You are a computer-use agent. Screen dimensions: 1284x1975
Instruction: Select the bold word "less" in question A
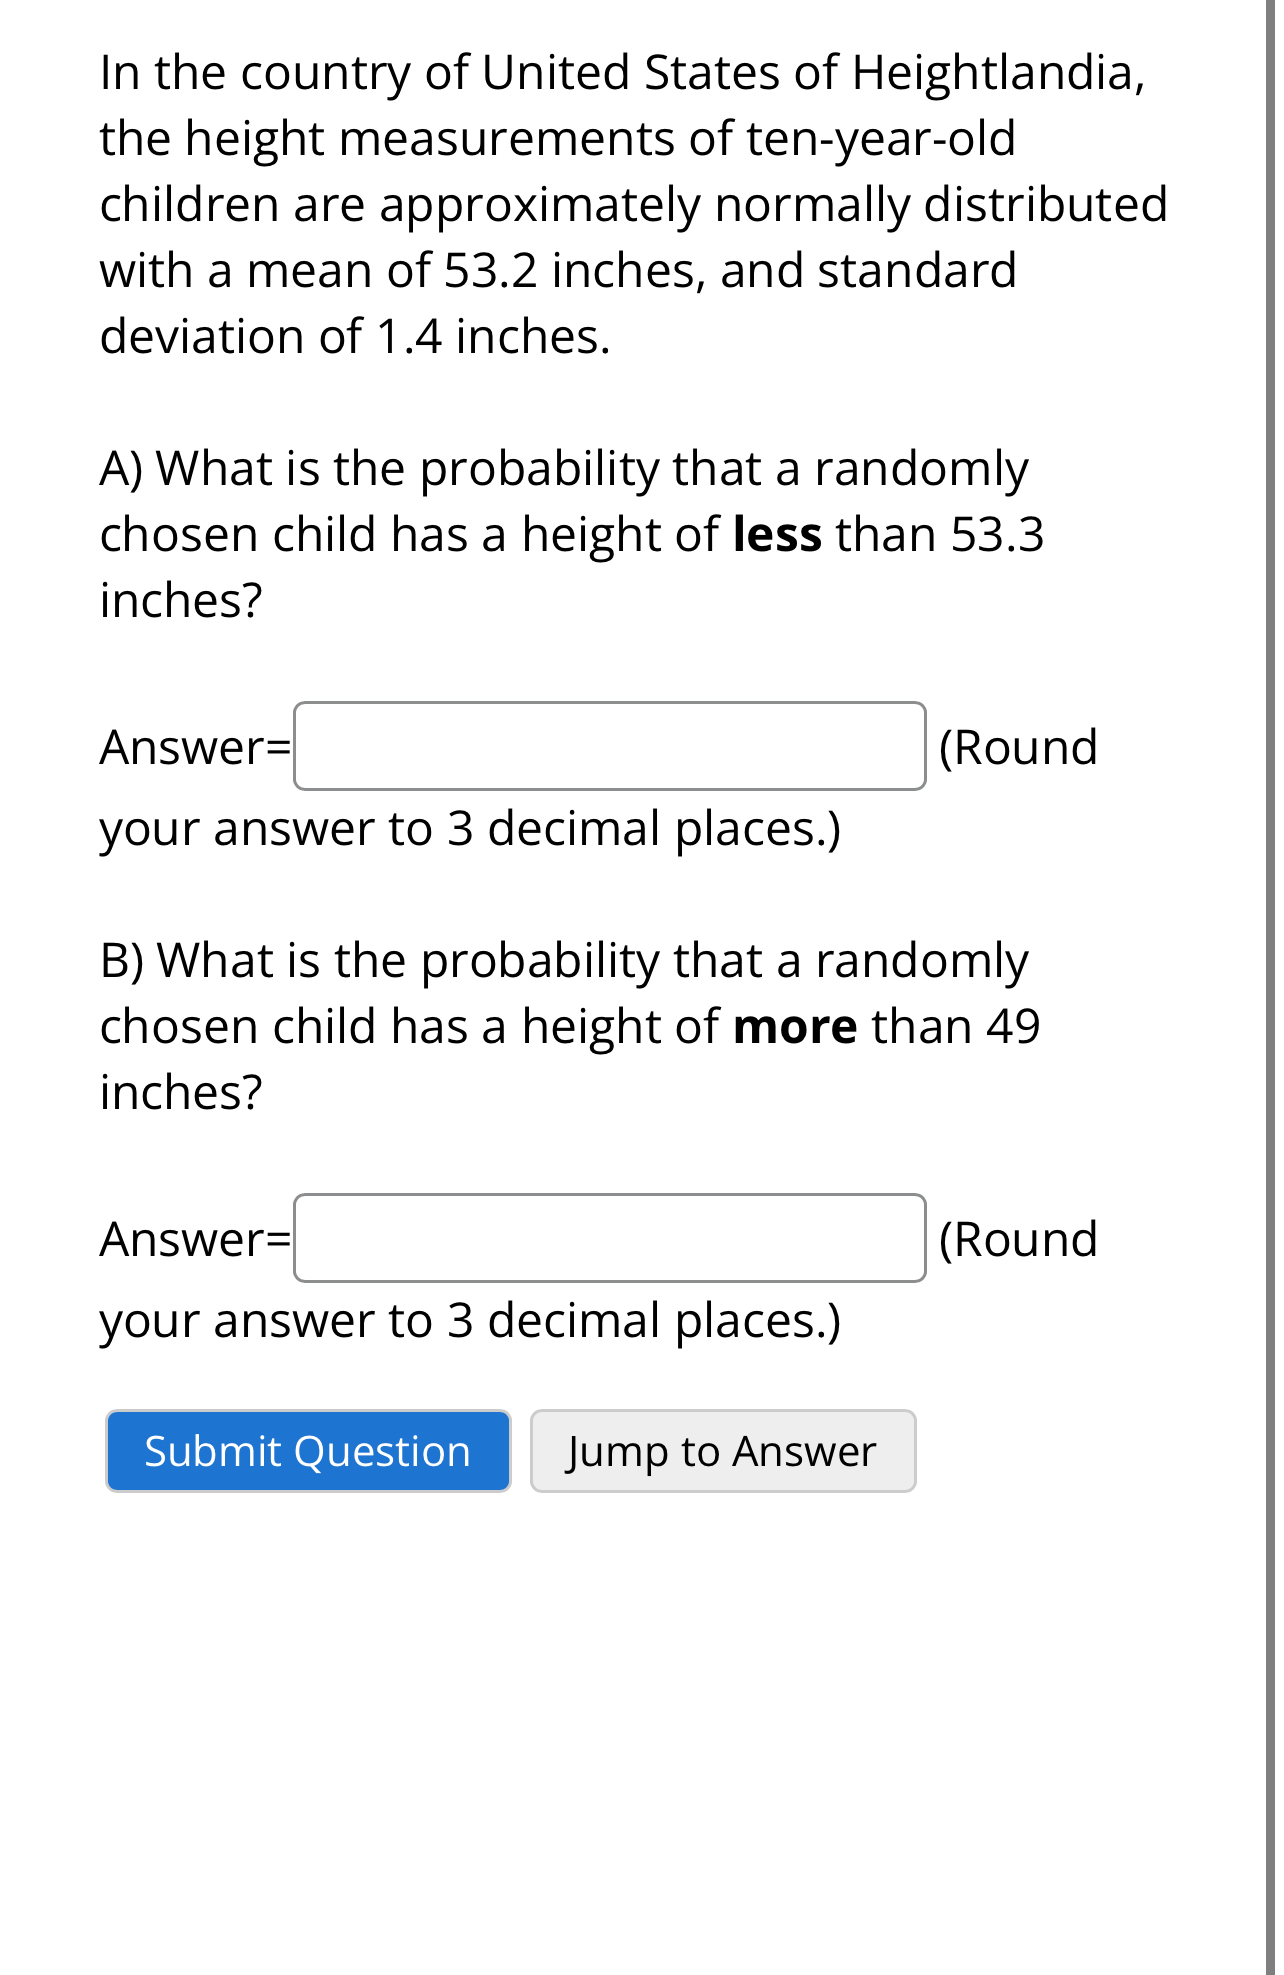click(x=777, y=534)
